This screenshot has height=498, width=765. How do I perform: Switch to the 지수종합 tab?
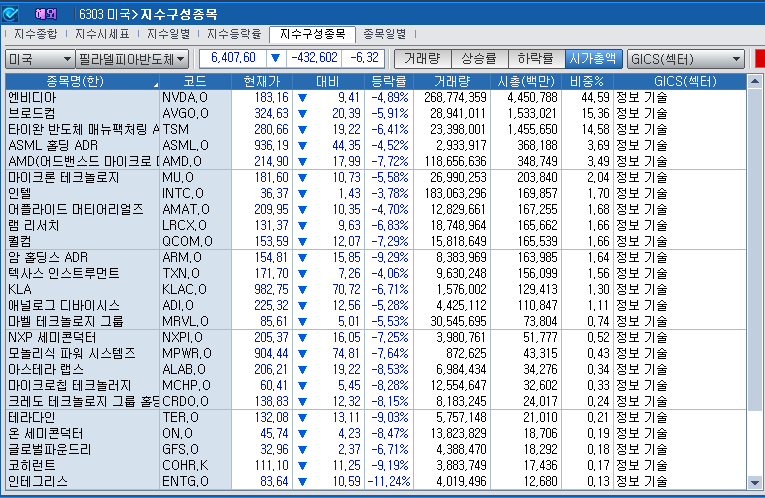point(37,34)
